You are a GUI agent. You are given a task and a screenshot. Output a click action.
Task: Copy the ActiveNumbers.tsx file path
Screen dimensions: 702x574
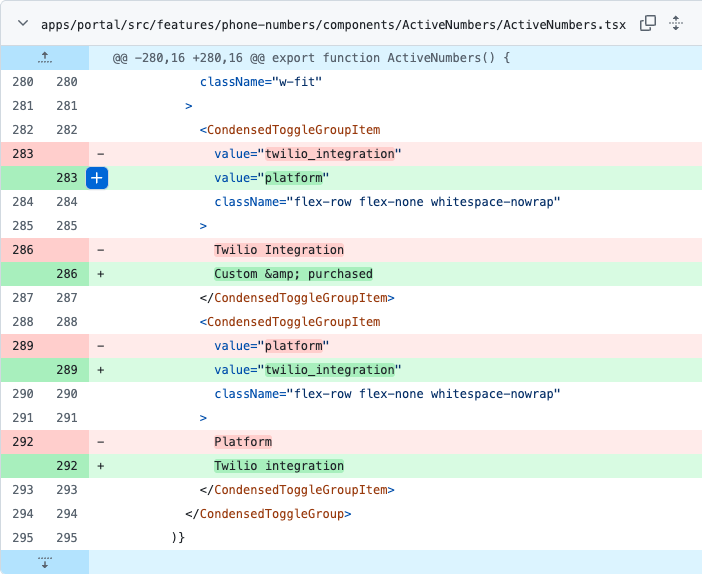coord(648,23)
